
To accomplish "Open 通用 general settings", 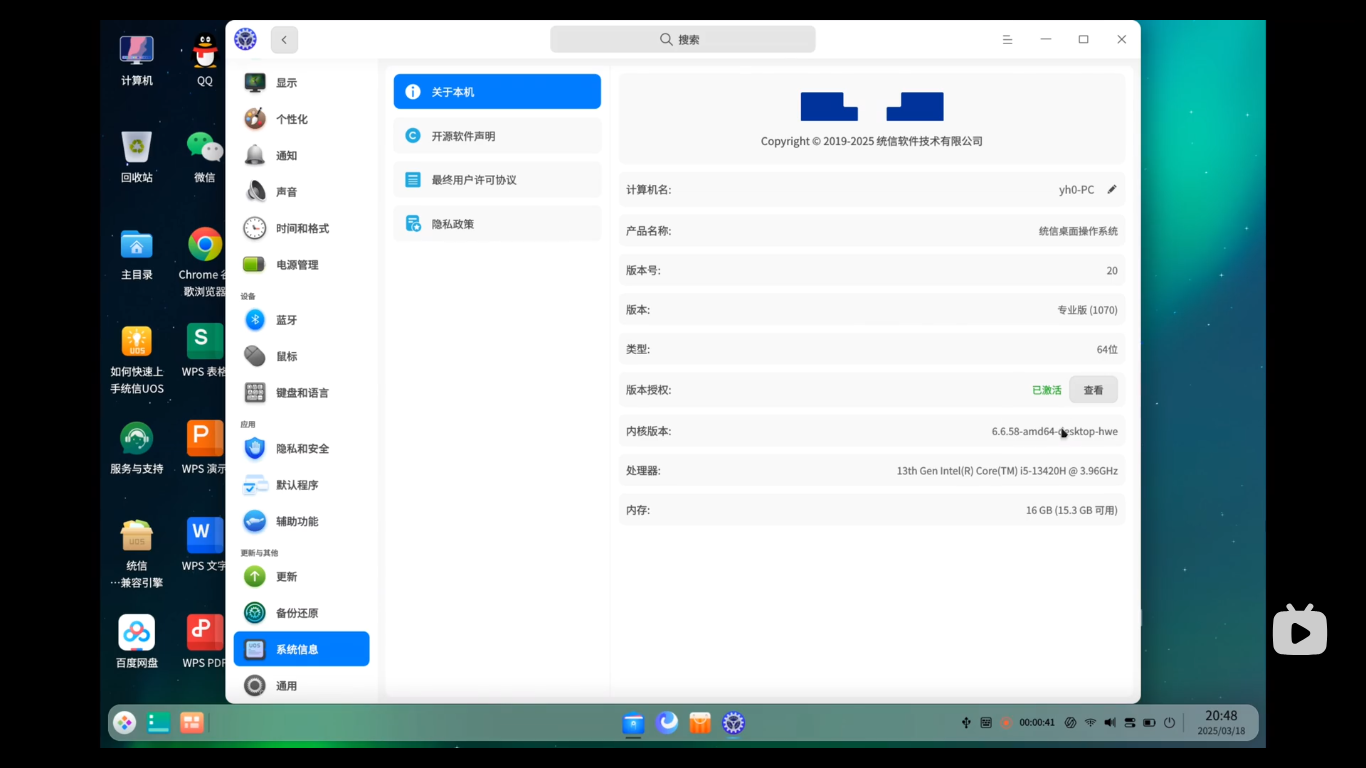I will point(301,686).
